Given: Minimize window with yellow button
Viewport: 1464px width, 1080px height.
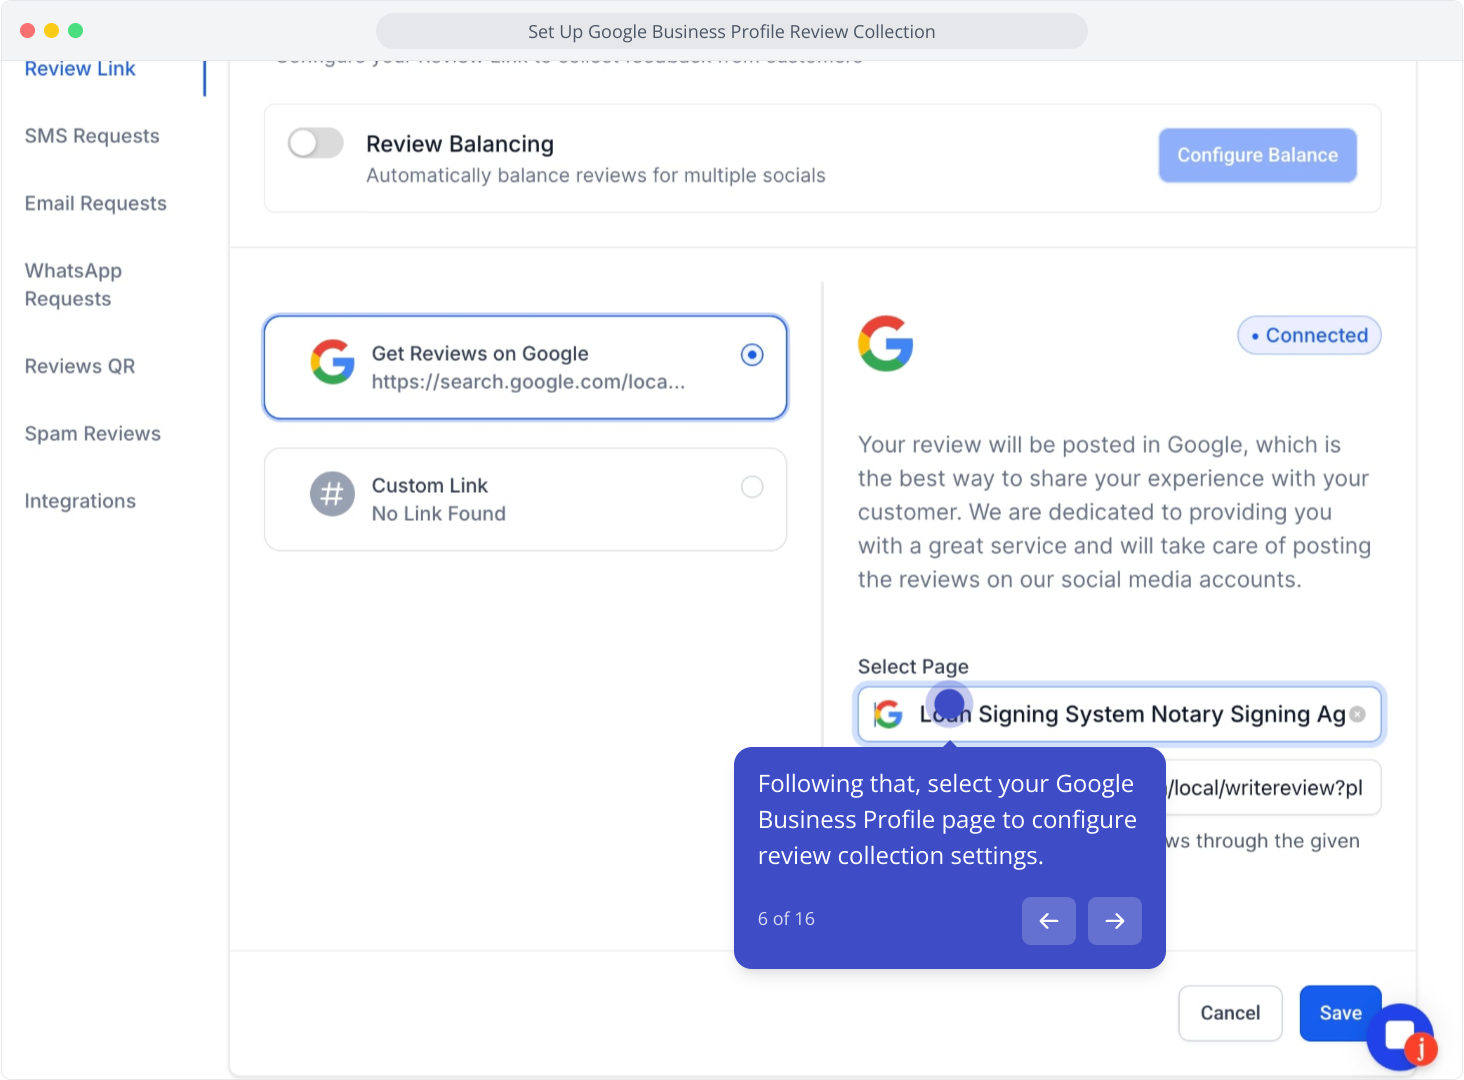Looking at the screenshot, I should [51, 31].
